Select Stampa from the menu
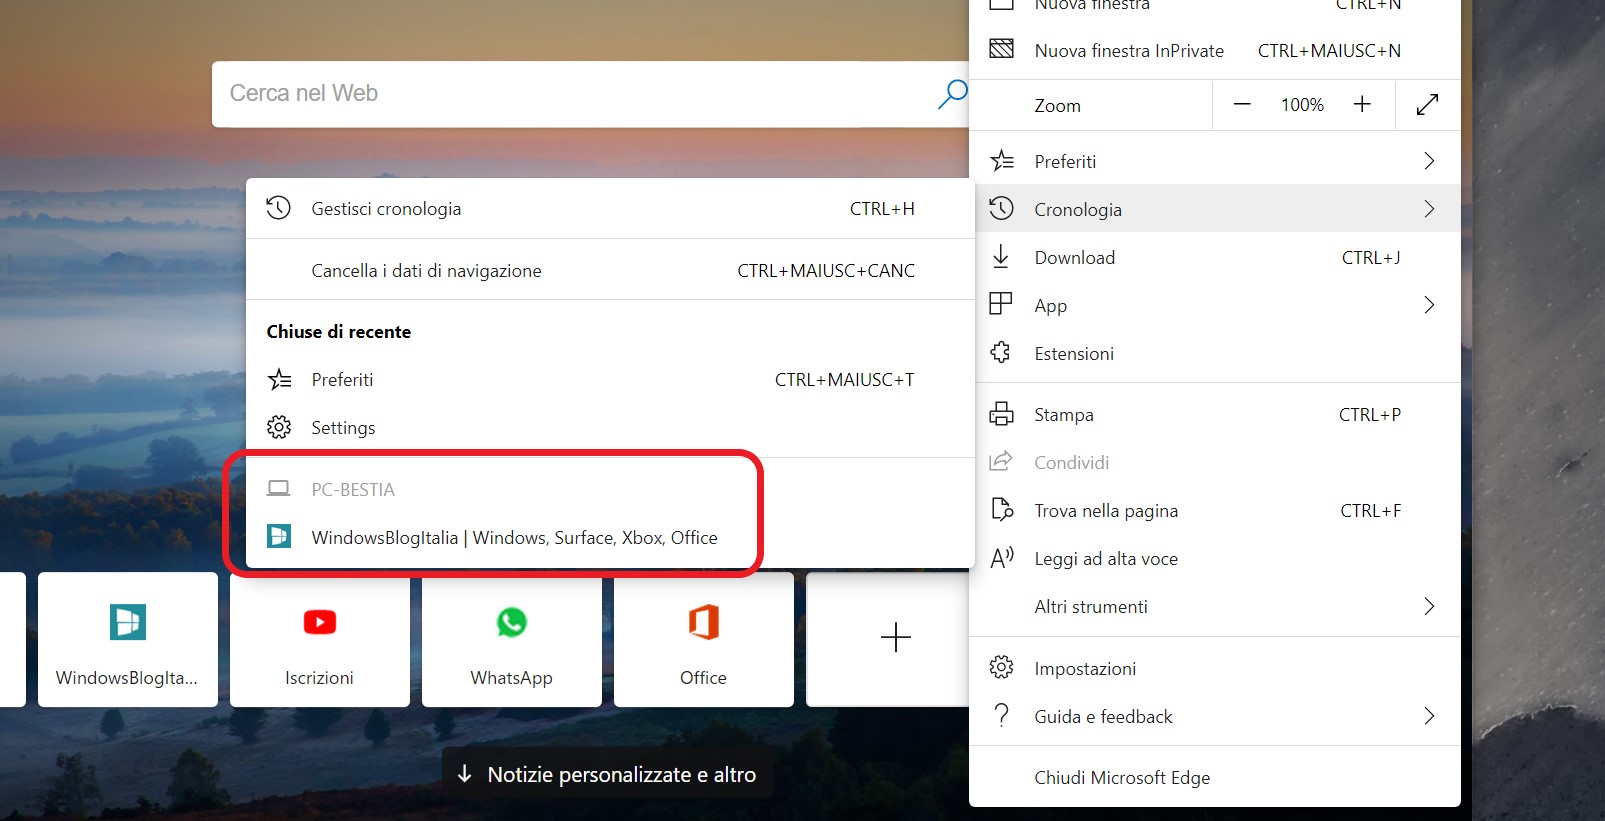The height and width of the screenshot is (821, 1605). coord(1215,414)
